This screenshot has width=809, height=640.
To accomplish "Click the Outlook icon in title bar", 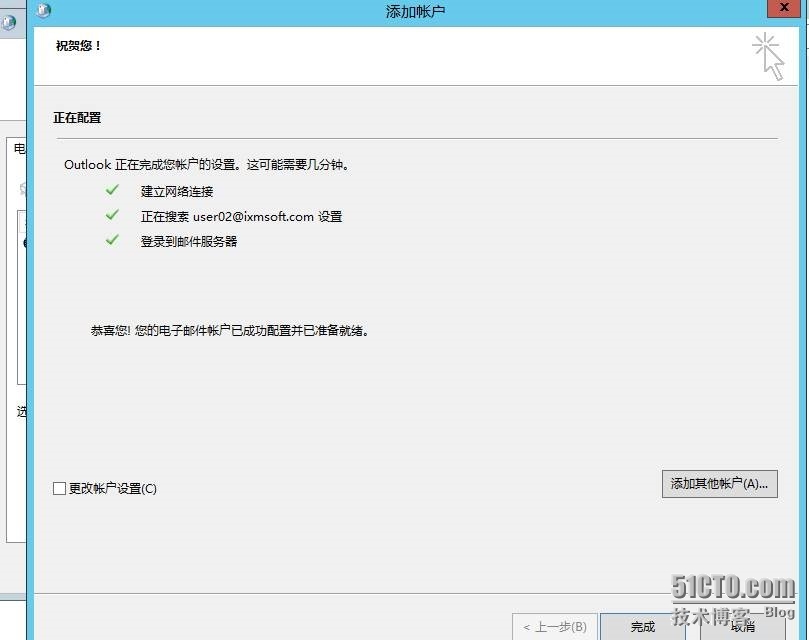I will click(x=44, y=10).
